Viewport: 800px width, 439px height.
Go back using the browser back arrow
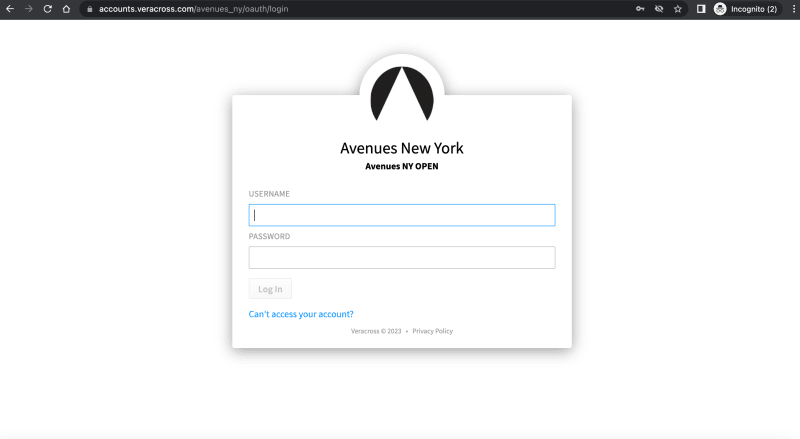click(10, 9)
